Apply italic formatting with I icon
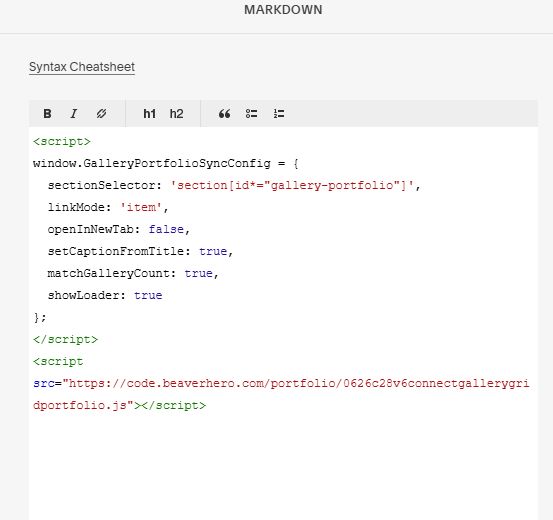Screen dimensions: 553x520 (74, 114)
